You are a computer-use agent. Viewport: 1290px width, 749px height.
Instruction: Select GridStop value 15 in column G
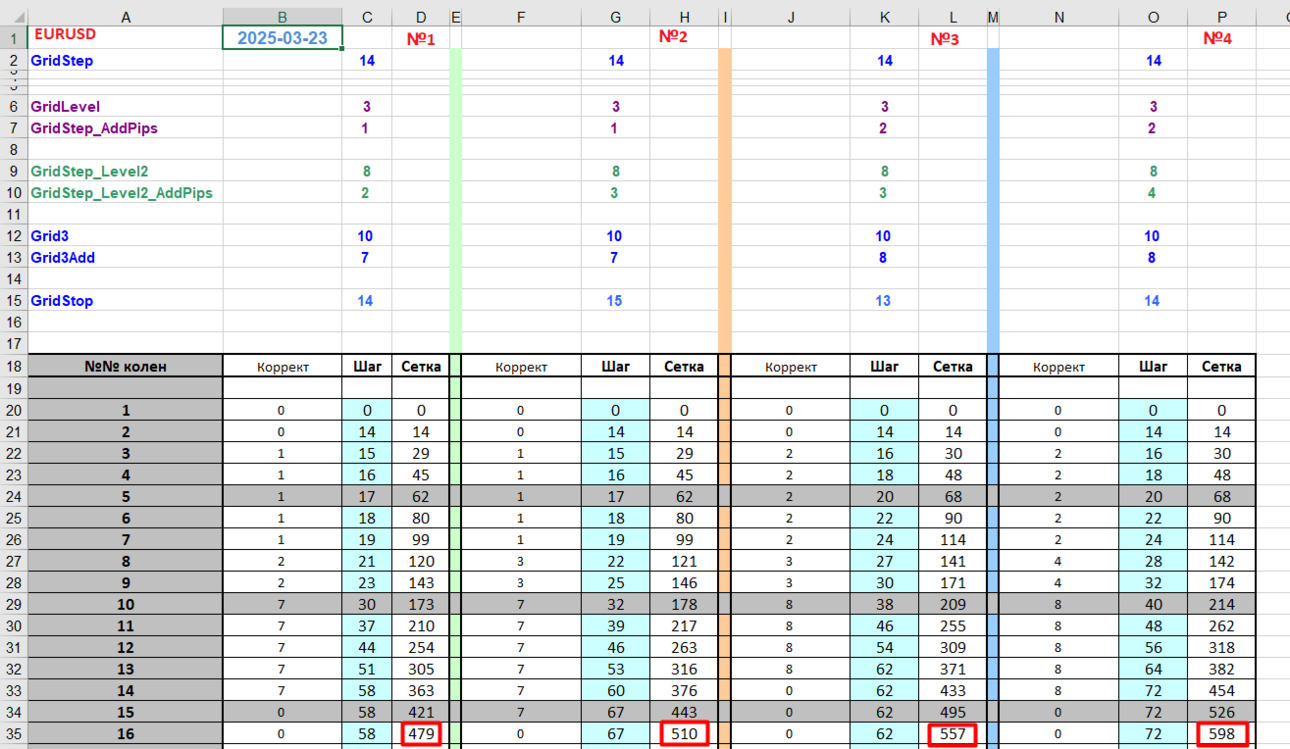pyautogui.click(x=615, y=300)
